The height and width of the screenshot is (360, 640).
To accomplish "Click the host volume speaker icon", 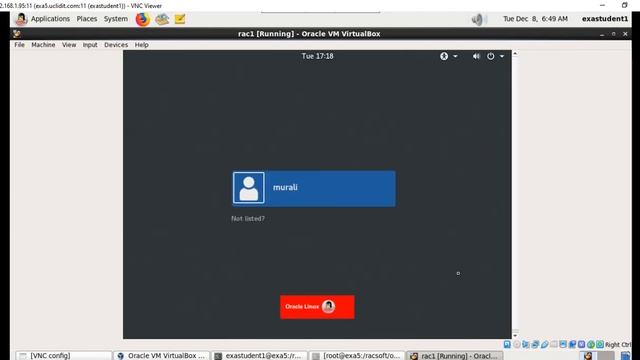I will point(477,19).
